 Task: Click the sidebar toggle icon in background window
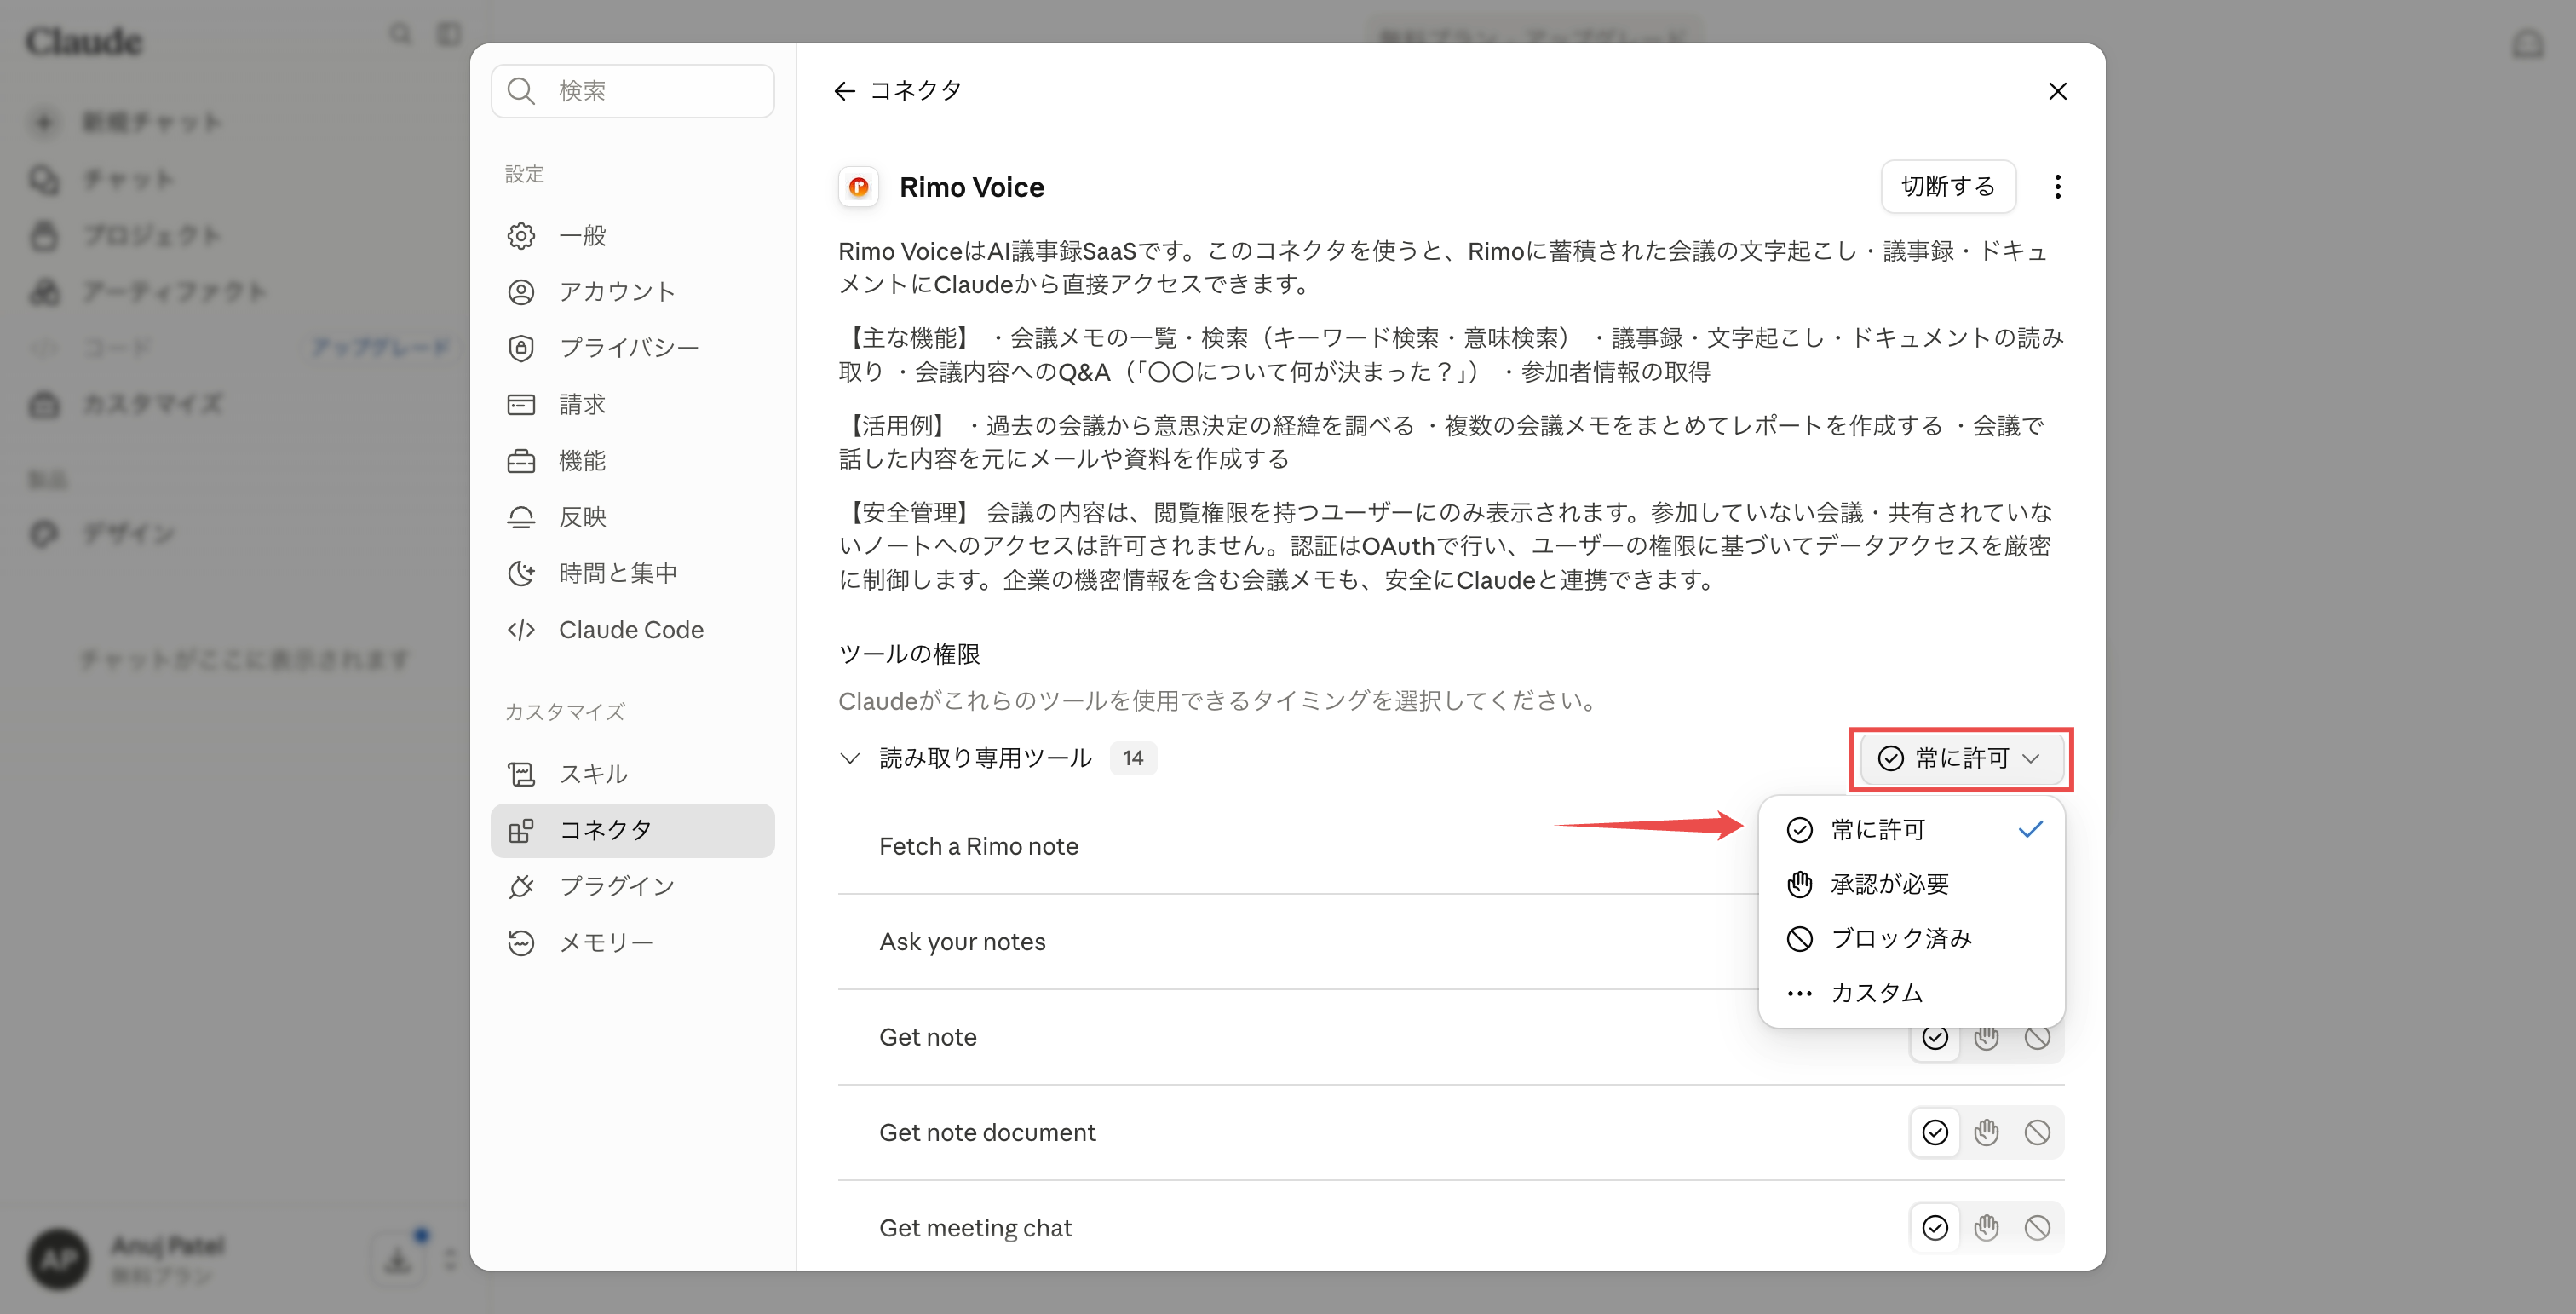coord(449,35)
